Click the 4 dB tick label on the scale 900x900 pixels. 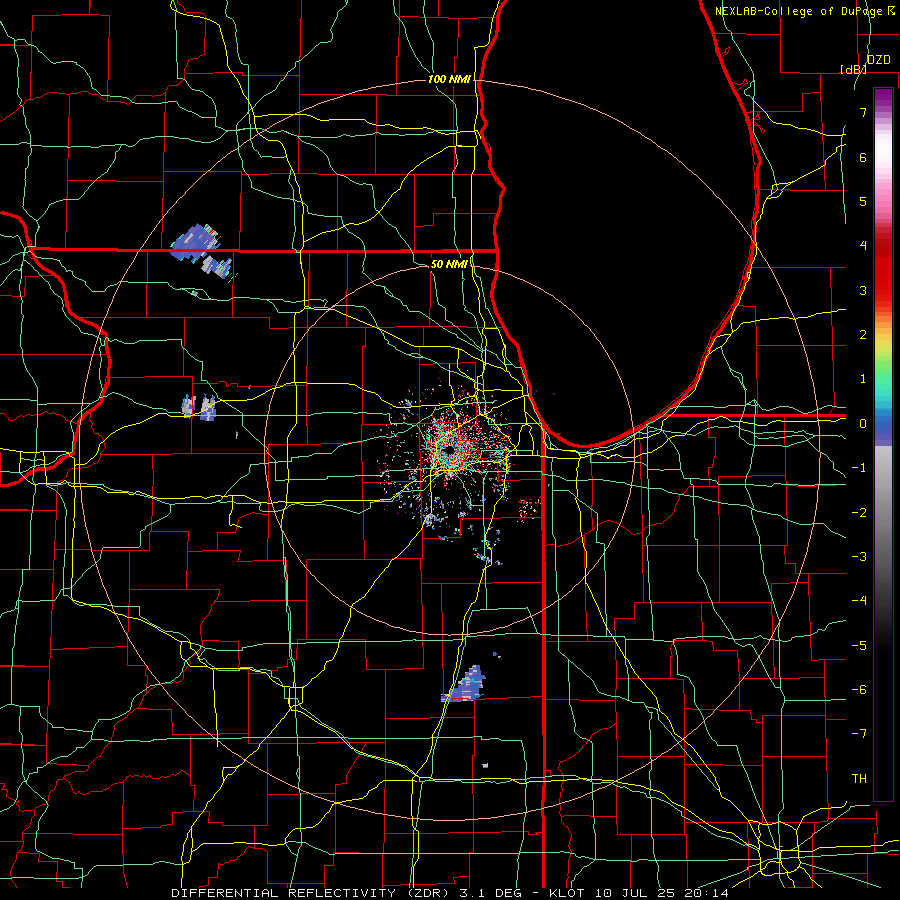pos(863,246)
